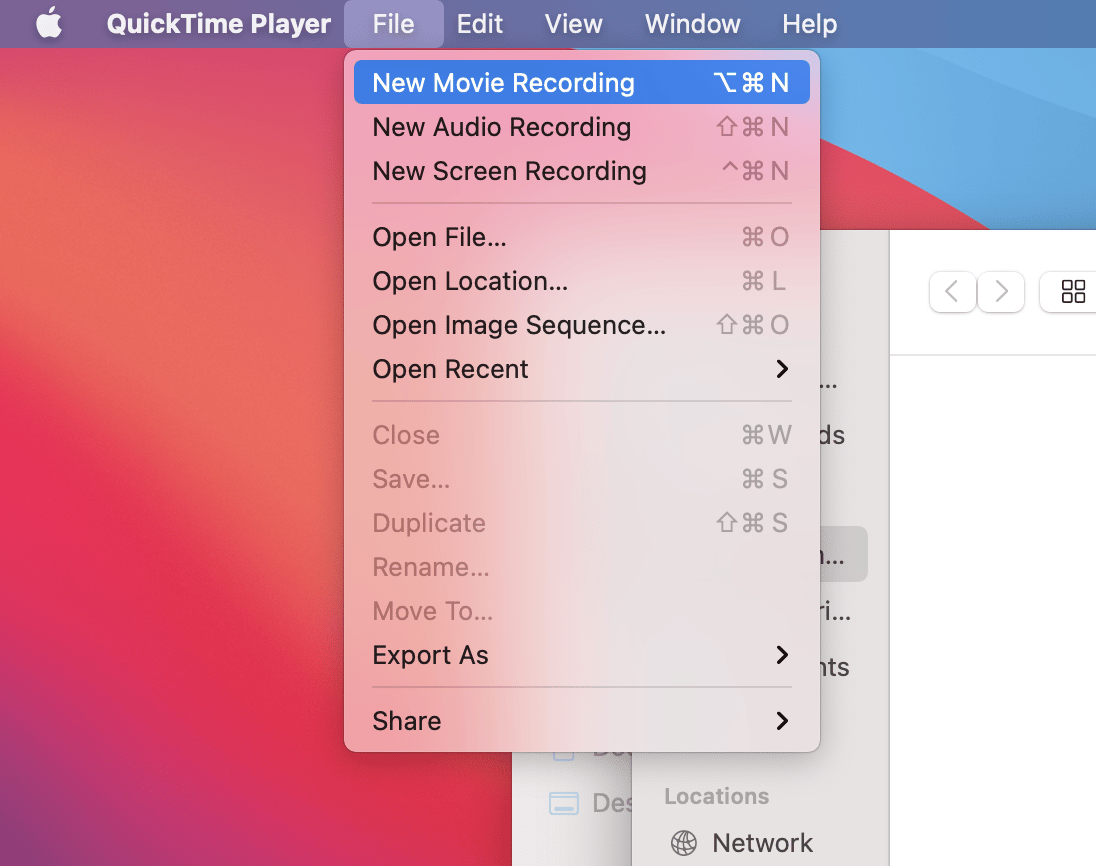Go back in Finder window
Image resolution: width=1096 pixels, height=866 pixels.
pos(952,291)
